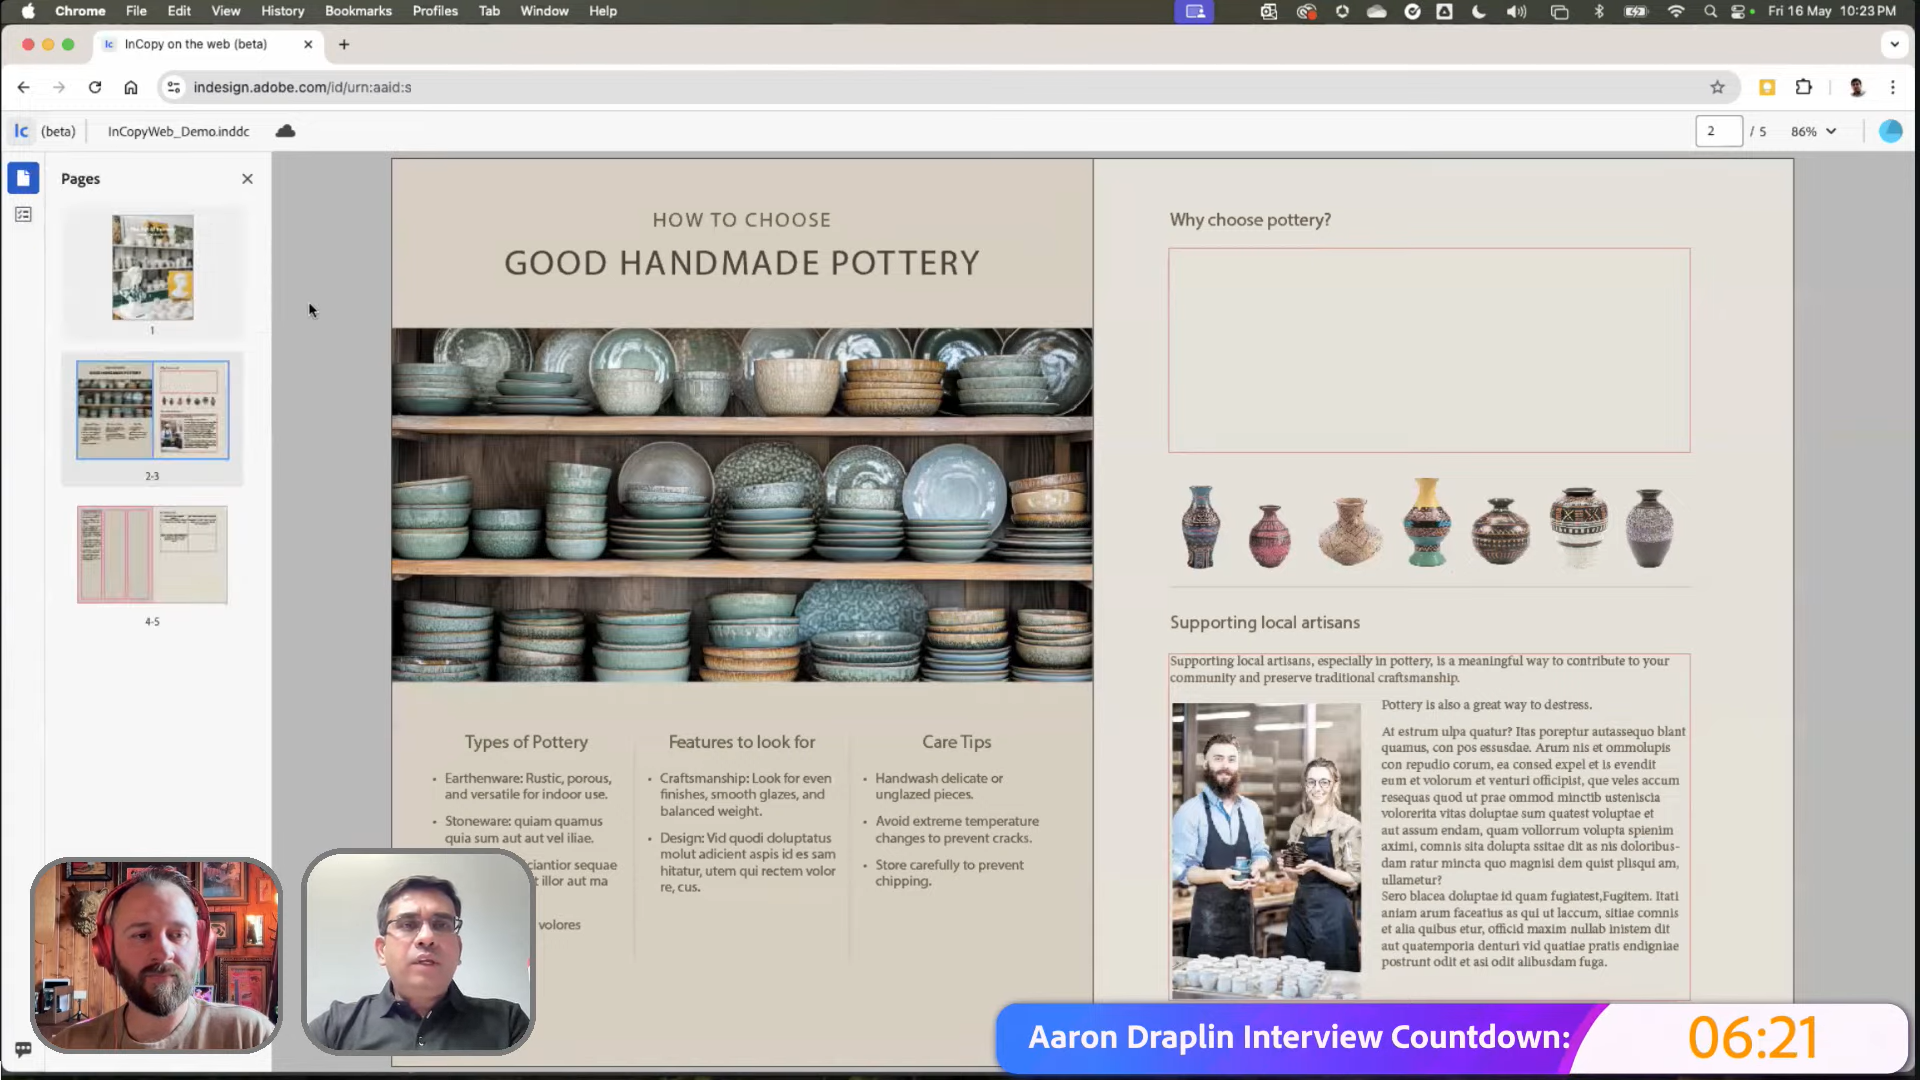1920x1080 pixels.
Task: Click the Types of Pottery heading
Action: point(526,742)
